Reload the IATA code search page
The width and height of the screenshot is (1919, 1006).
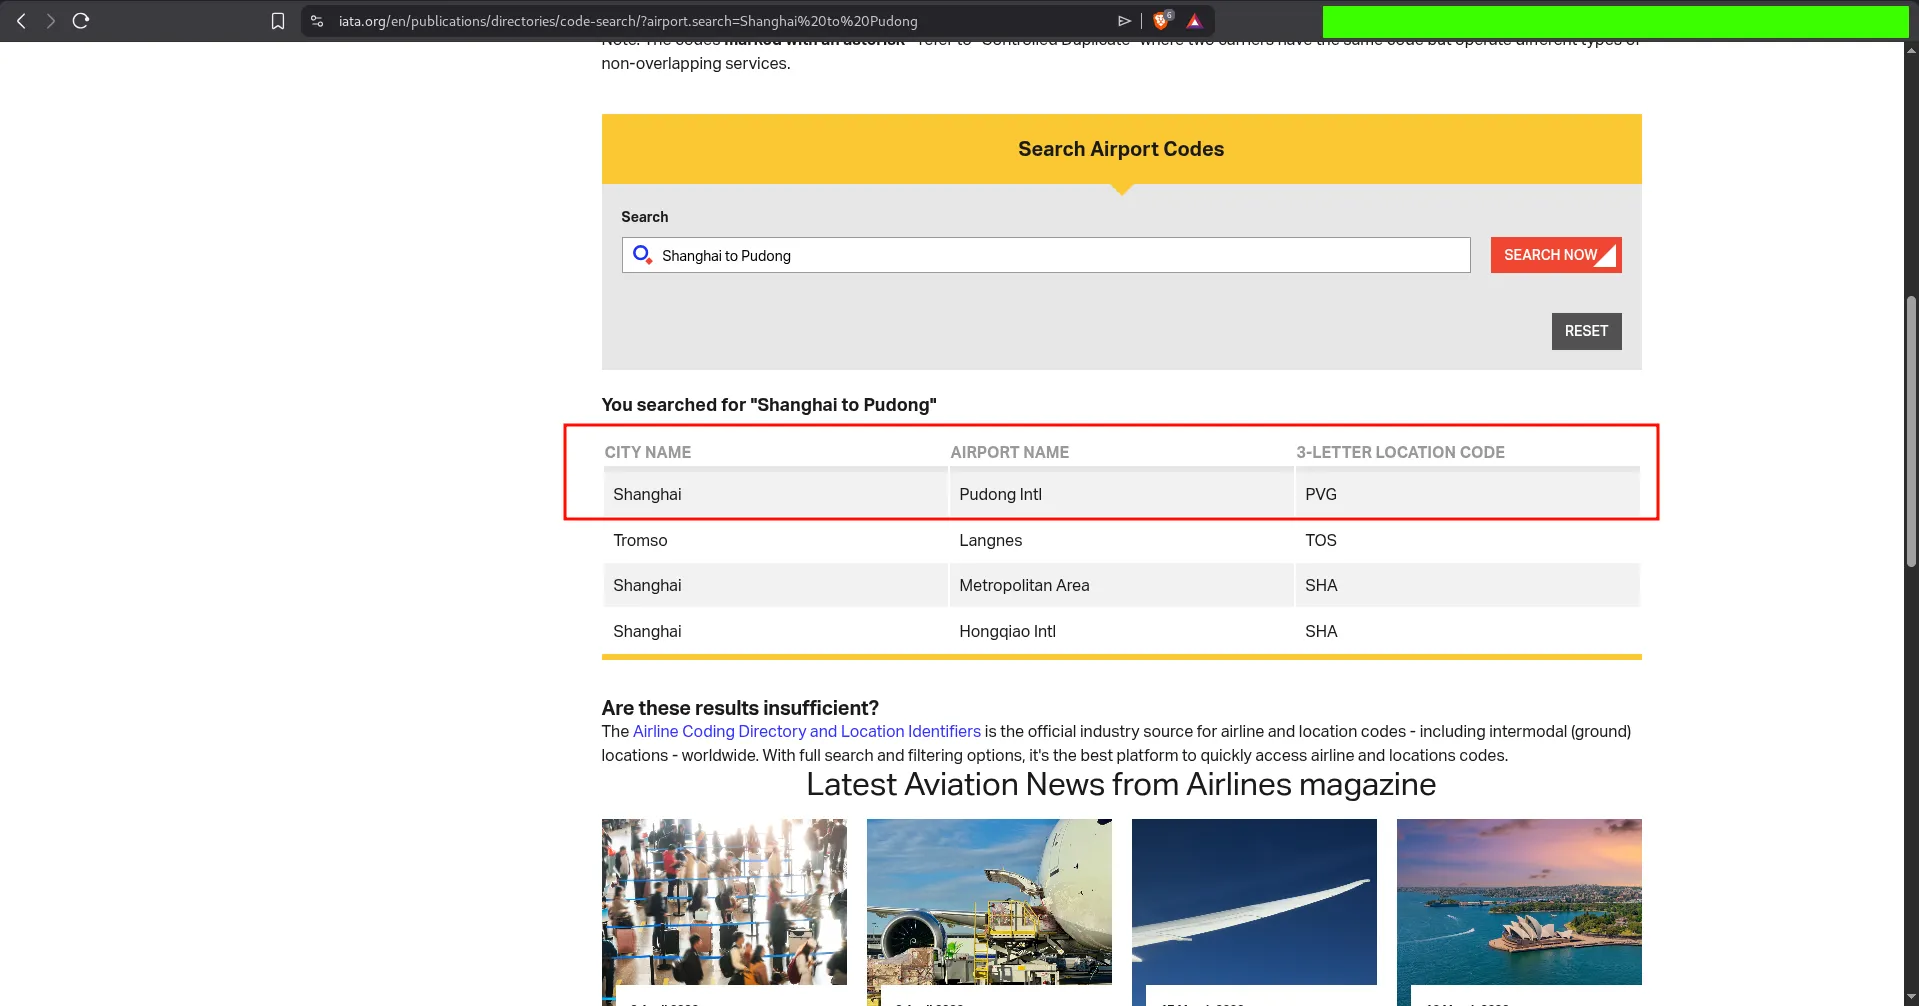(x=81, y=21)
